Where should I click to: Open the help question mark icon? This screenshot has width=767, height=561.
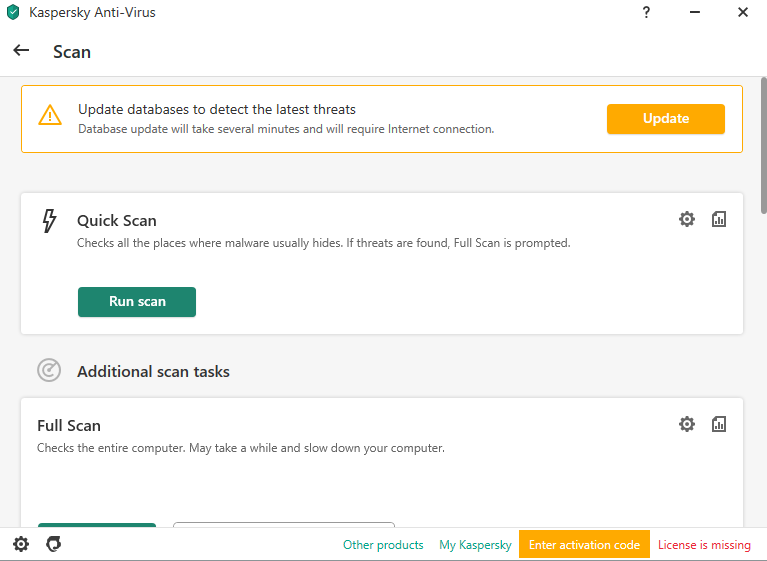(x=646, y=12)
